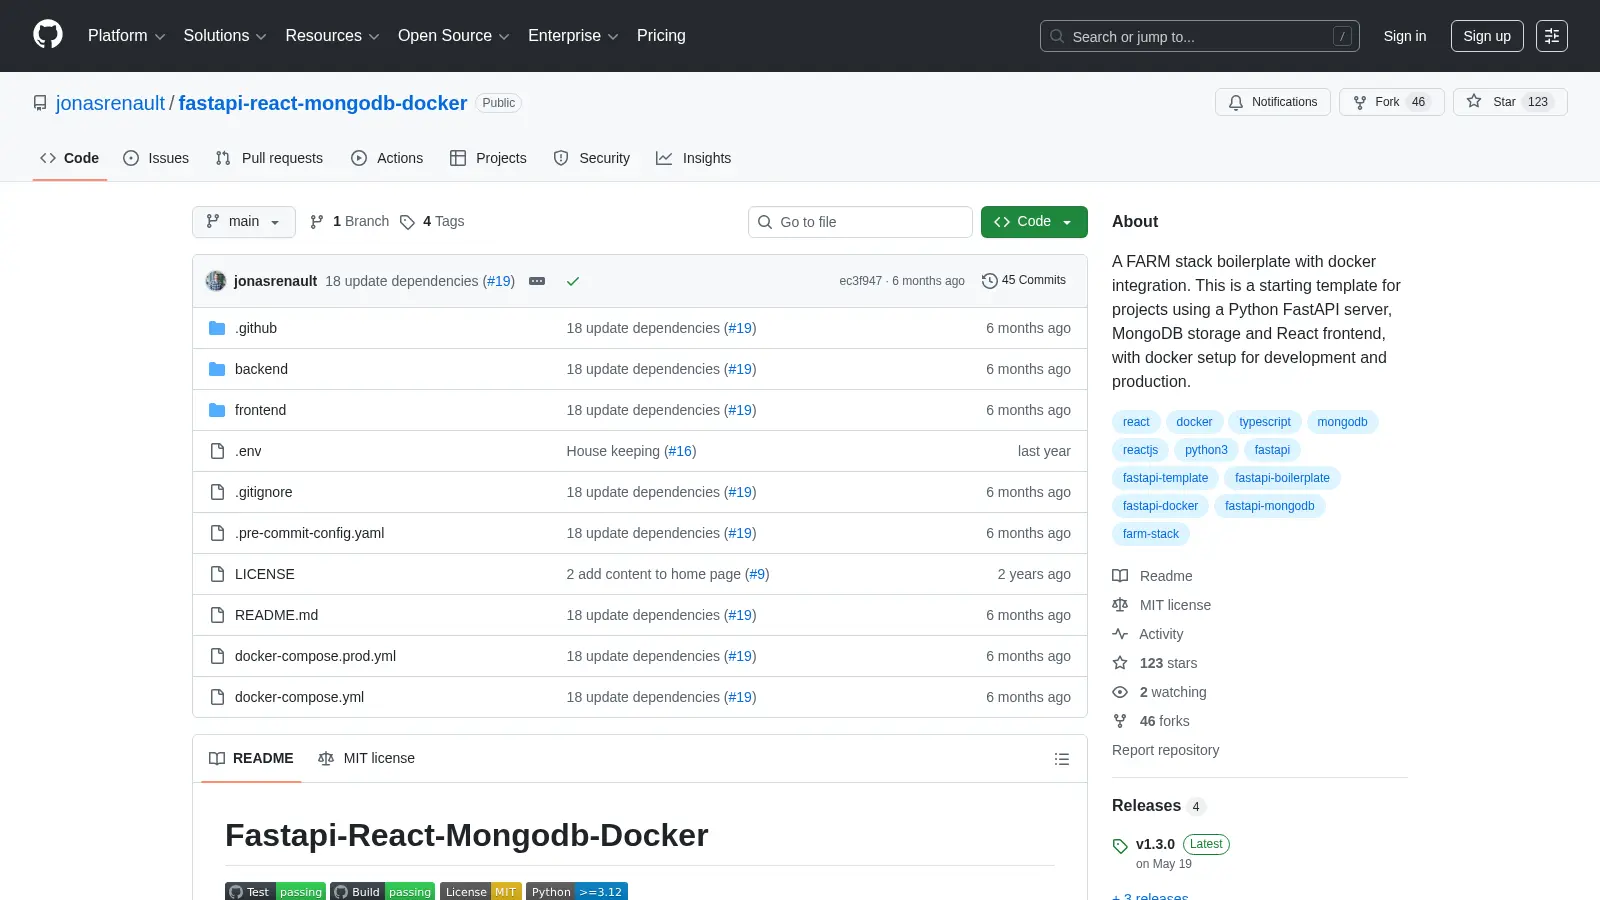Open README outline list icon
This screenshot has width=1600, height=900.
[x=1062, y=759]
